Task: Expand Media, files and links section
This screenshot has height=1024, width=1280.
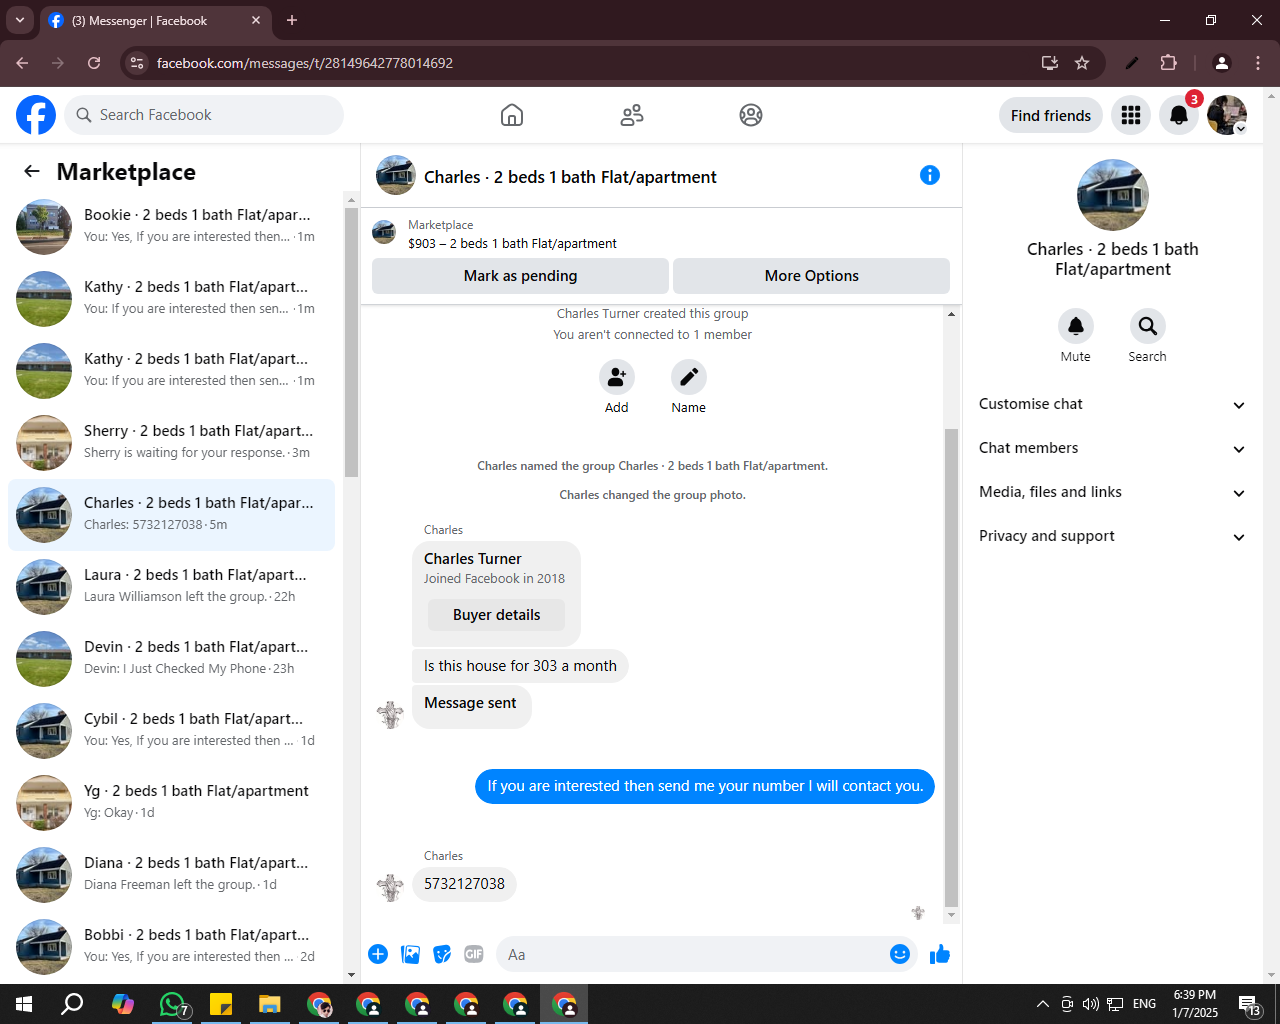Action: 1113,492
